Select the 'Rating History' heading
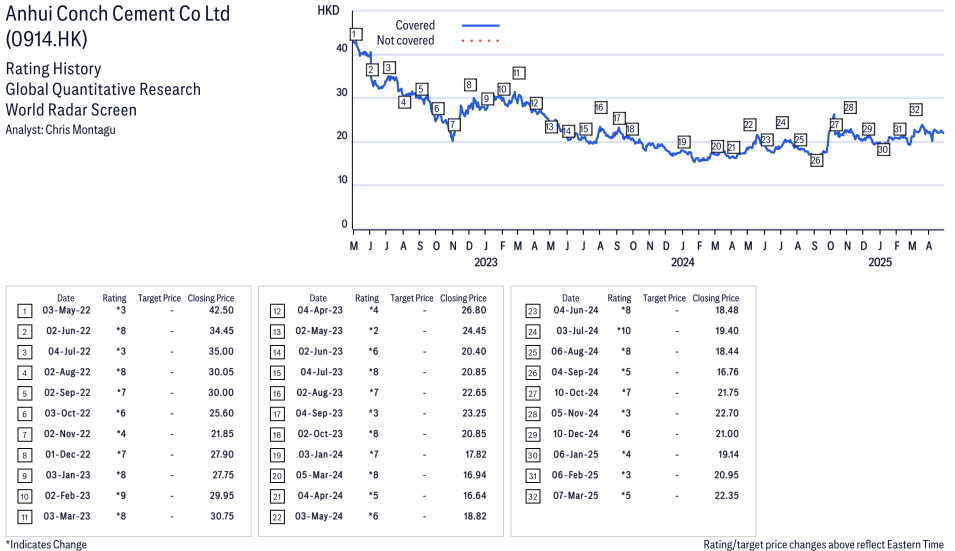Screen dimensions: 955x551 click(54, 69)
